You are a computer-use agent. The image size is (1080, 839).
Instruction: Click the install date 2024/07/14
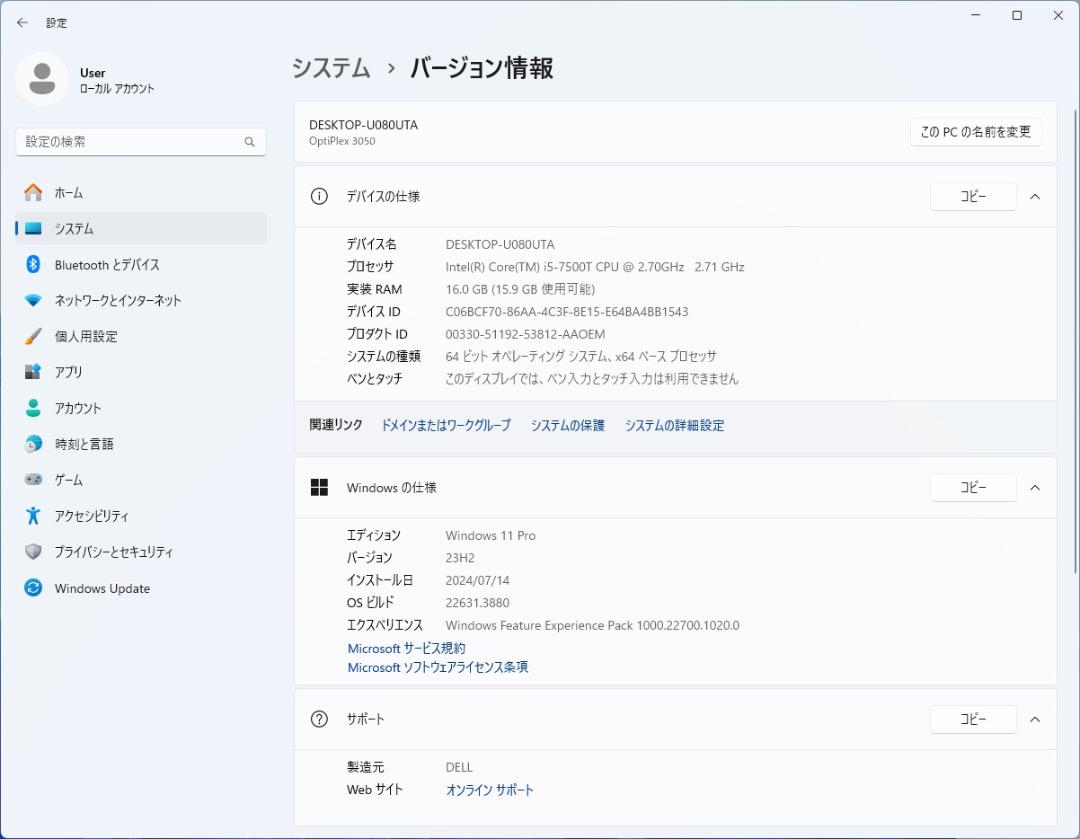477,580
